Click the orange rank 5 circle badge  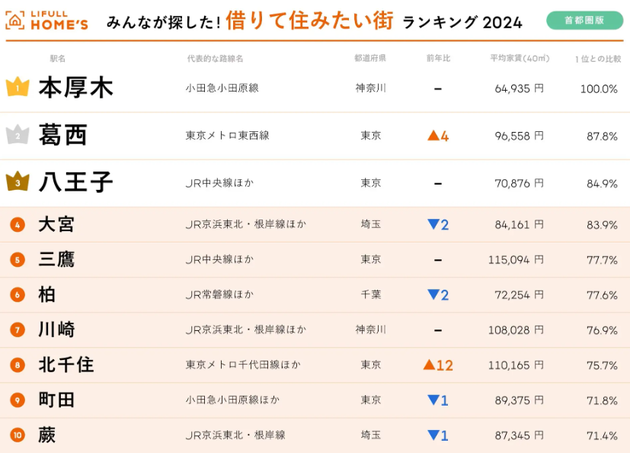(17, 260)
